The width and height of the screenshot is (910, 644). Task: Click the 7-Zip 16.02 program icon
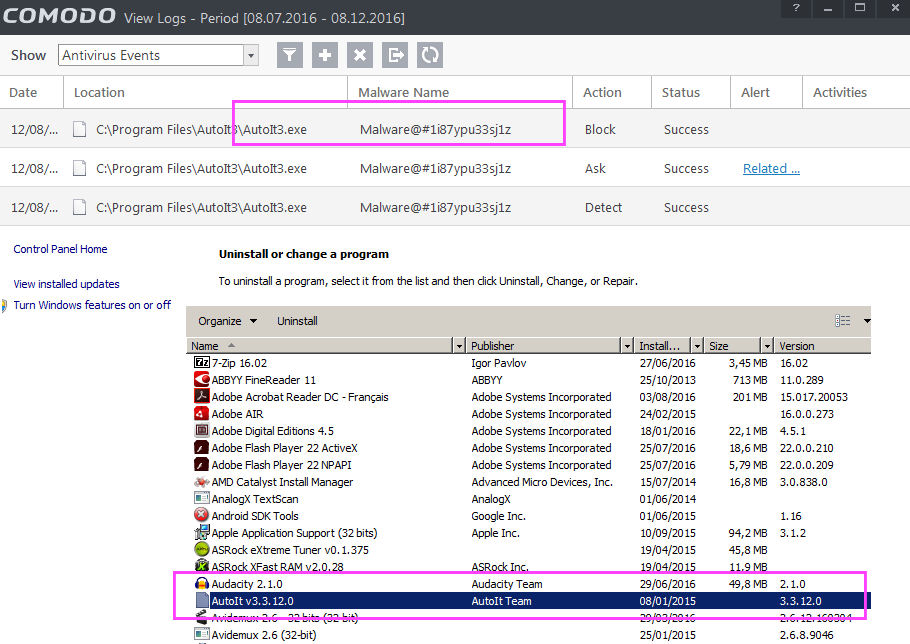201,363
